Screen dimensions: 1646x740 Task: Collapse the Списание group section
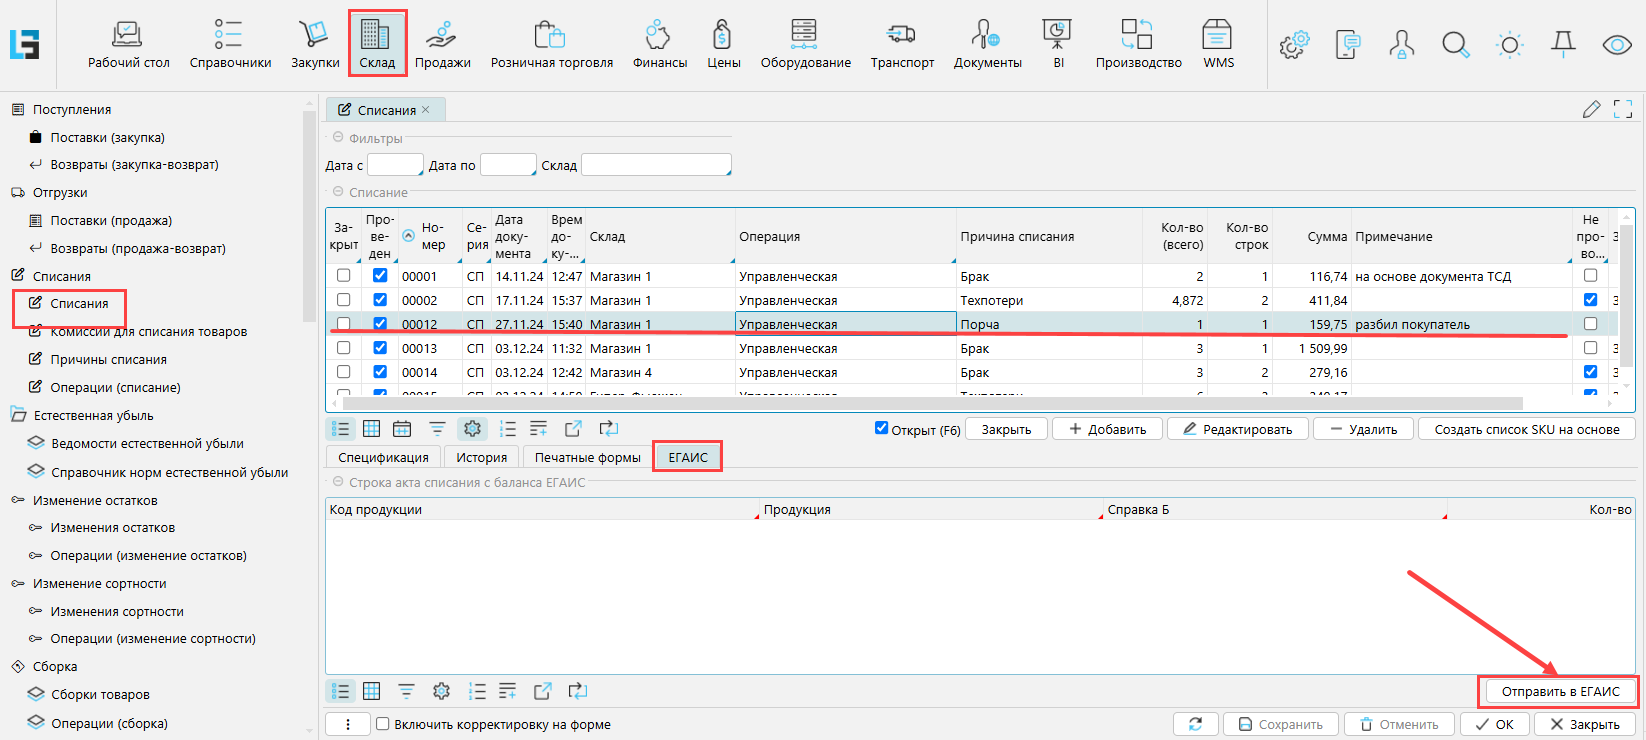(337, 192)
